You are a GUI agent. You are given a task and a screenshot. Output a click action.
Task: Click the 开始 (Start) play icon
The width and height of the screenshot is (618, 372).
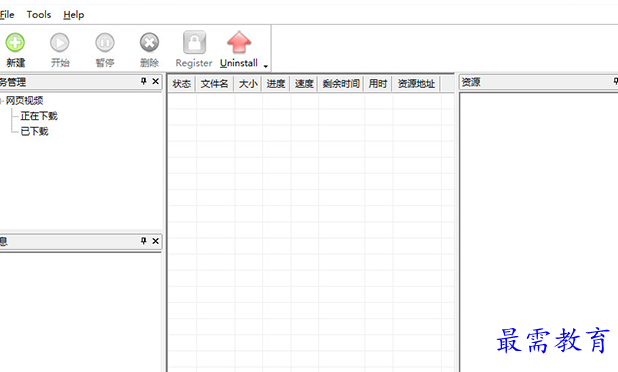click(x=60, y=42)
